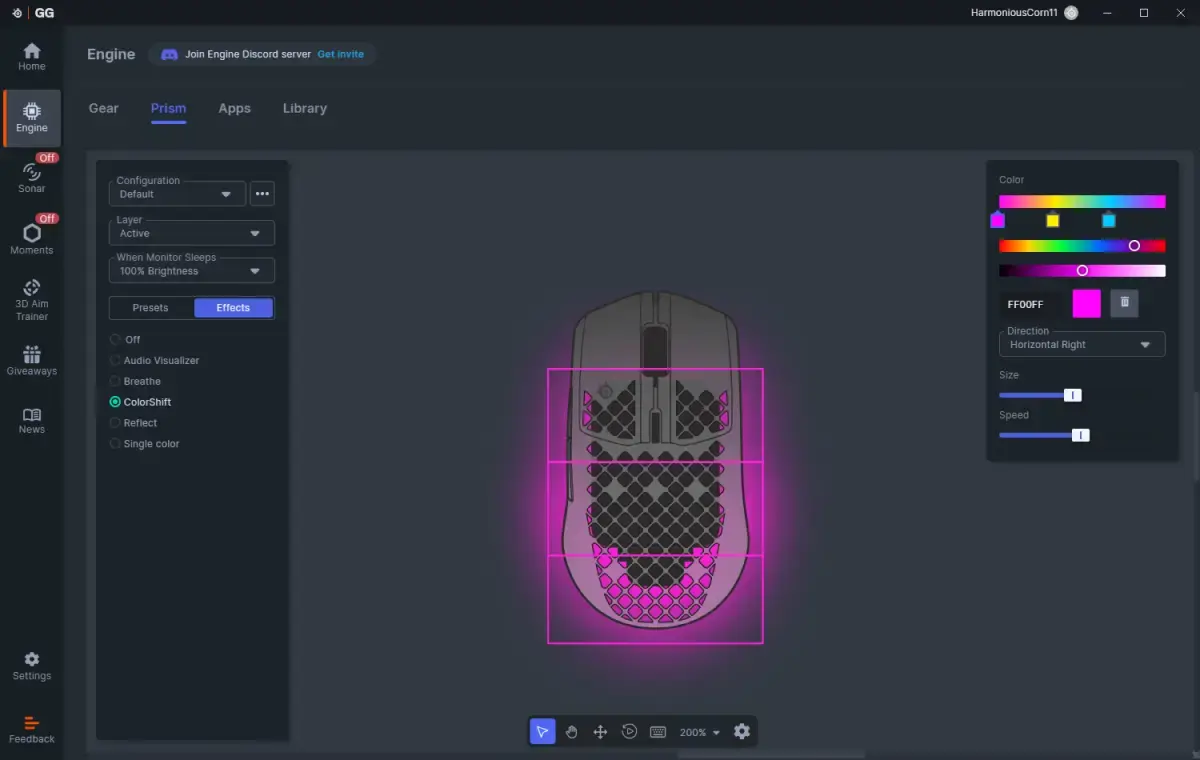Image resolution: width=1200 pixels, height=760 pixels.
Task: Click the Size slider handle
Action: (x=1073, y=395)
